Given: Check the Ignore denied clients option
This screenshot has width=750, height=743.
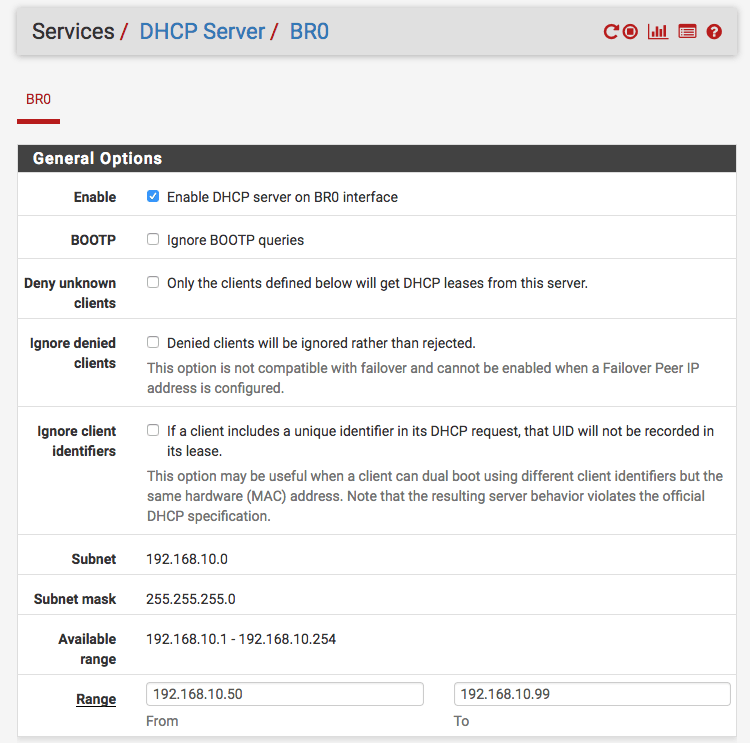Looking at the screenshot, I should tap(153, 343).
